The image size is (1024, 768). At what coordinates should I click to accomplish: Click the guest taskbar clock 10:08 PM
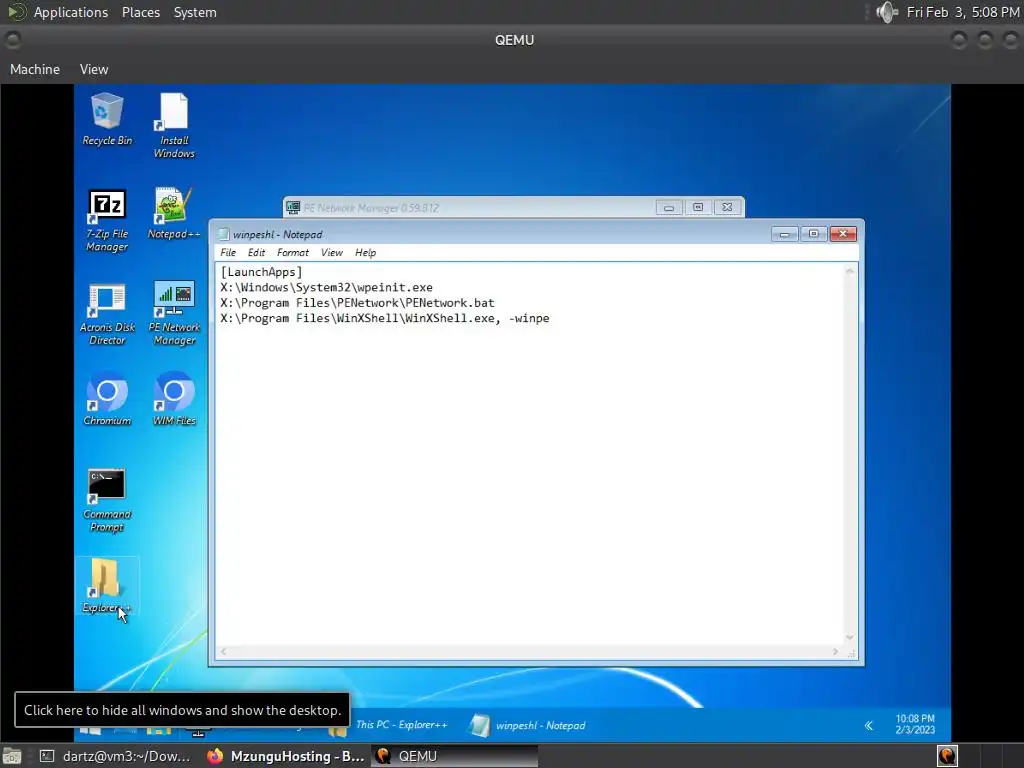[915, 724]
